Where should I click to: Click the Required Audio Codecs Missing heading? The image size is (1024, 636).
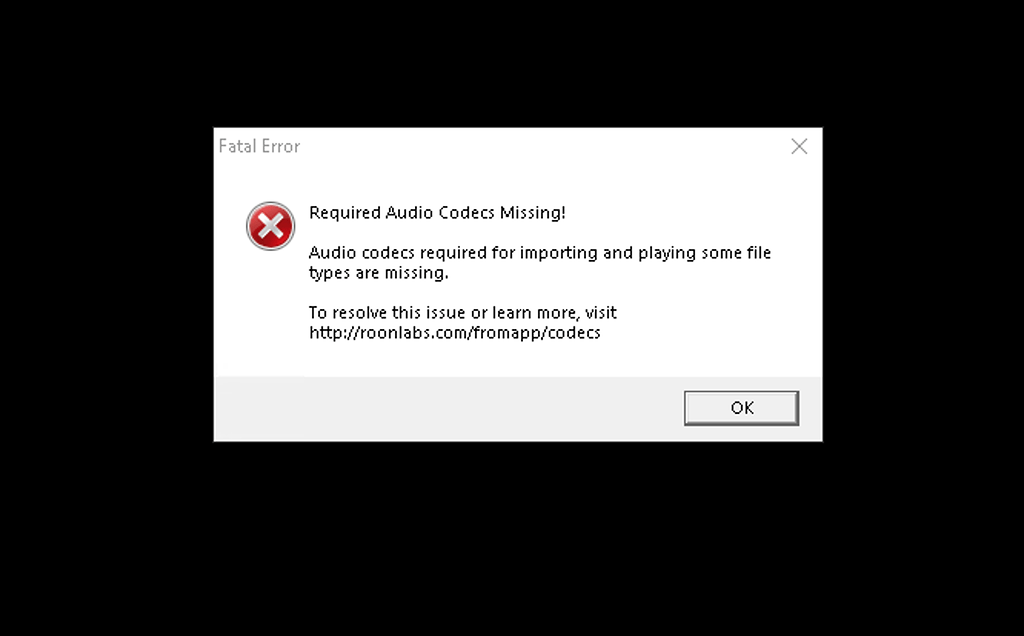437,213
